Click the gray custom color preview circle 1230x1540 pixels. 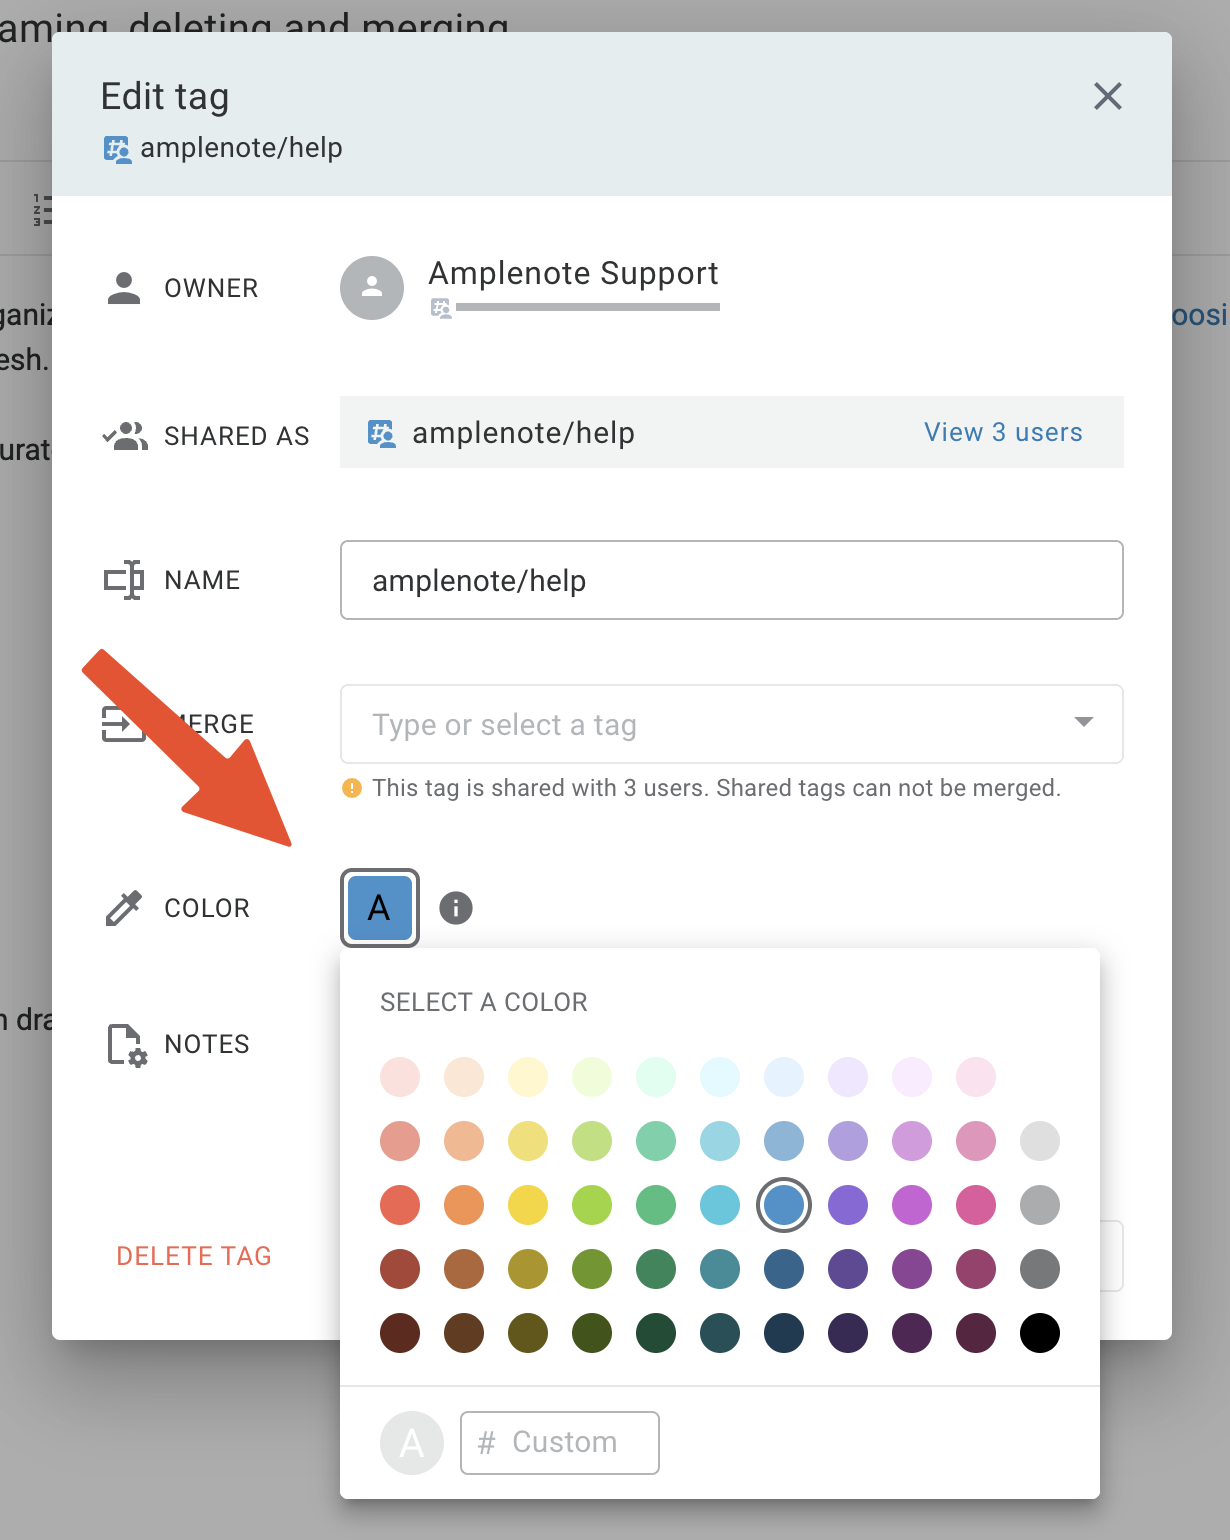point(412,1443)
